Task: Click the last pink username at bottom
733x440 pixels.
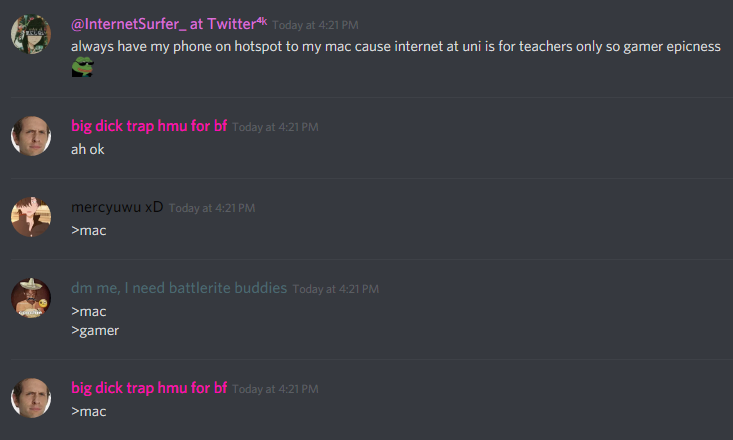Action: point(149,388)
